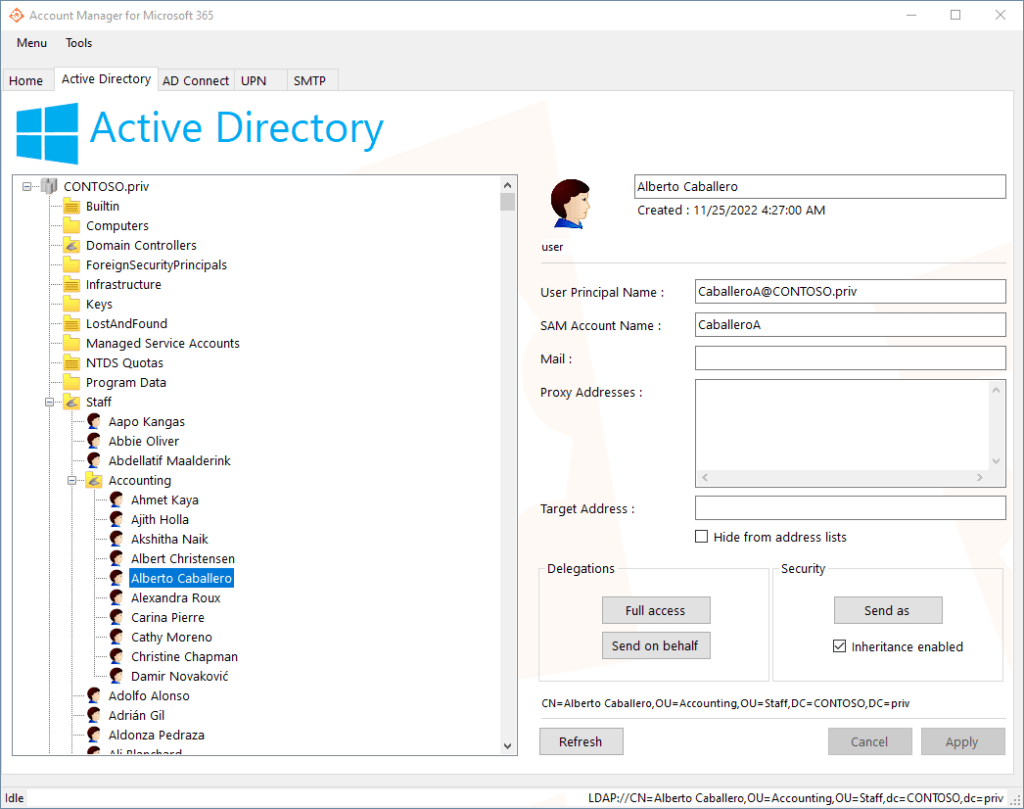The image size is (1024, 809).
Task: Switch to the AD Connect tab
Action: coord(195,80)
